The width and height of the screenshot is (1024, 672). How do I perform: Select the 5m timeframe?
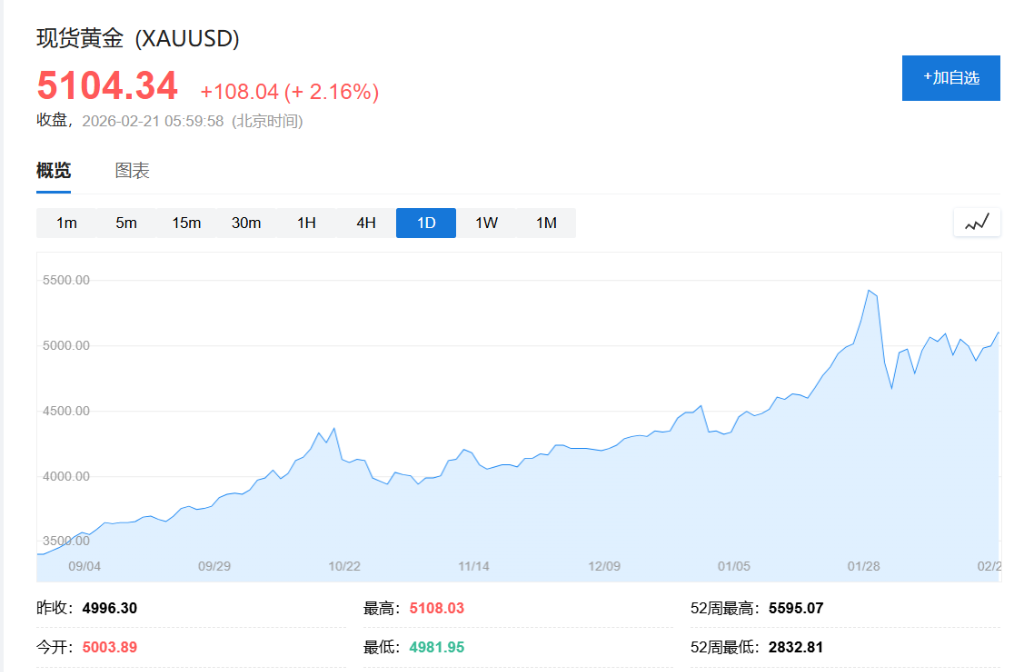[x=126, y=222]
